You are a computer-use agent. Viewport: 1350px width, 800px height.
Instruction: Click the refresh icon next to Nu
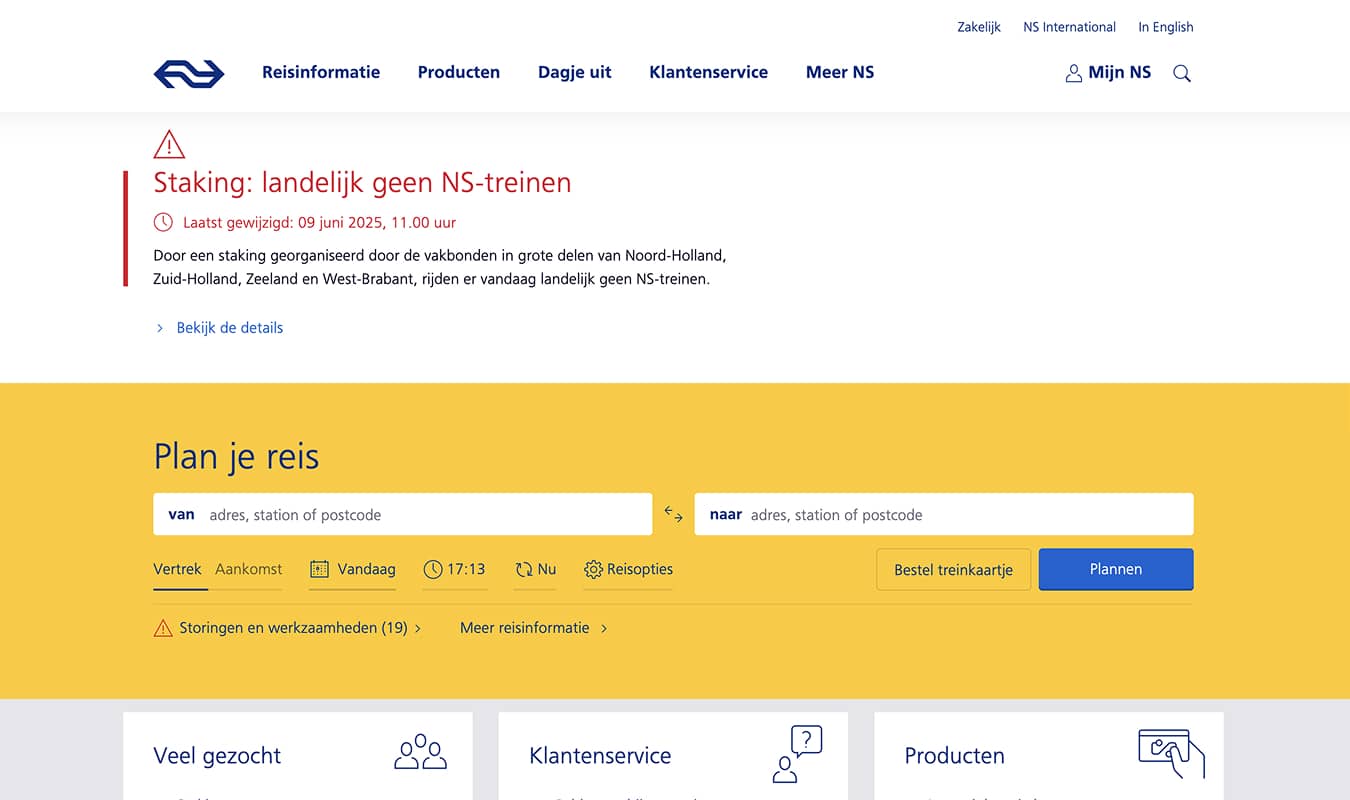coord(524,569)
